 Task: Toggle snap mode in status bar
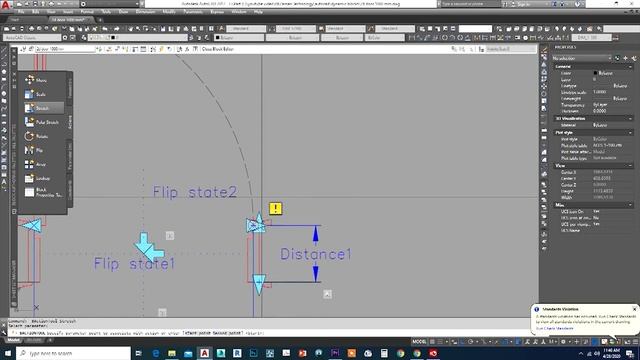440,342
